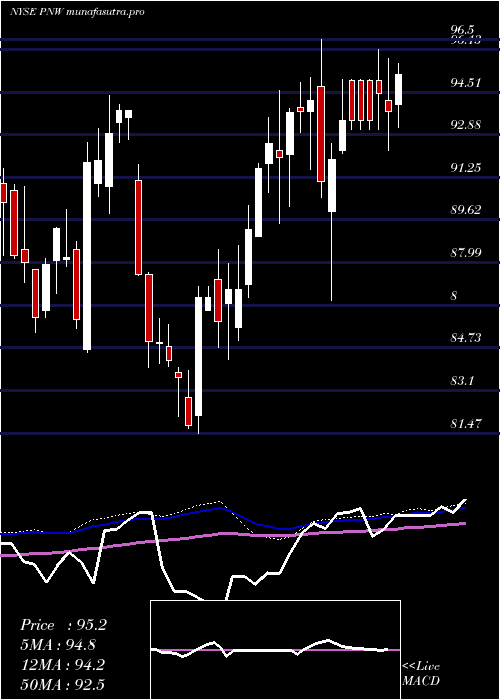Click the last white candlestick on the right

tap(399, 90)
